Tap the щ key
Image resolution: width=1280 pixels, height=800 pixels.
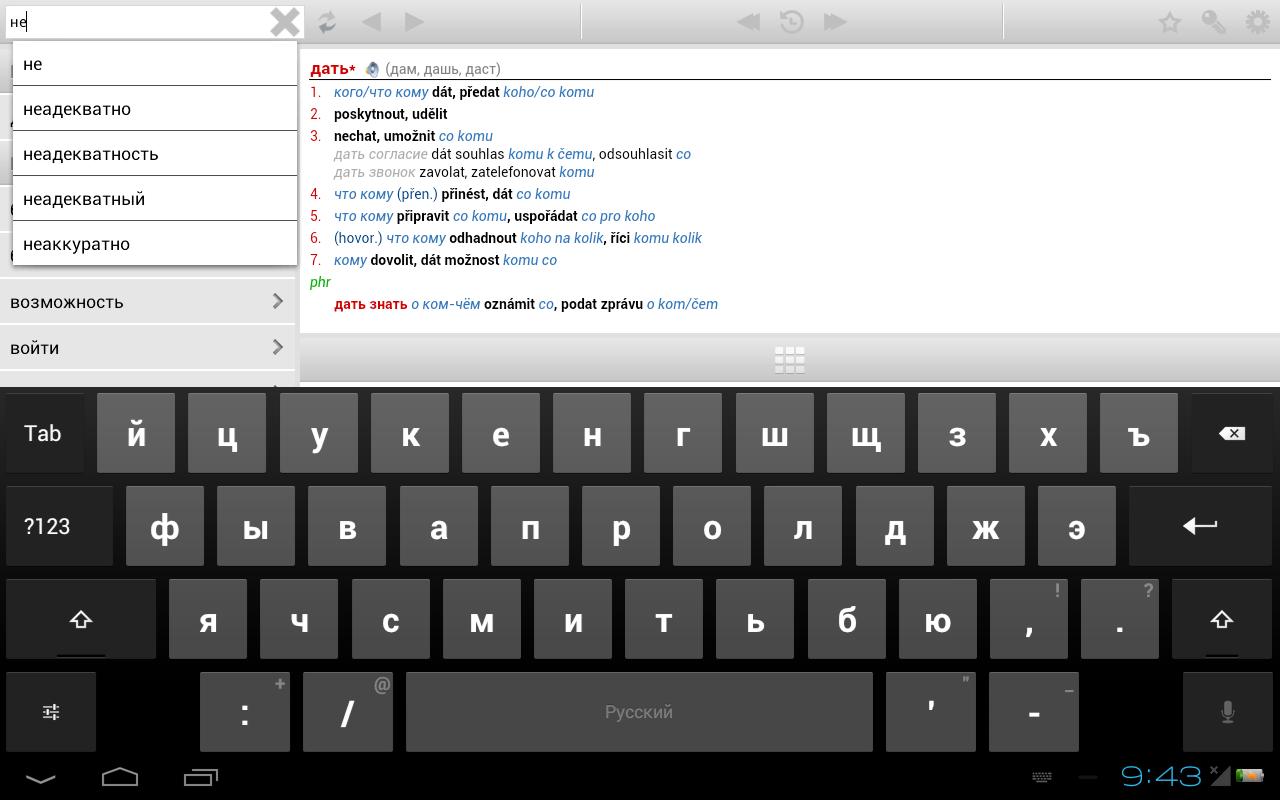[866, 433]
